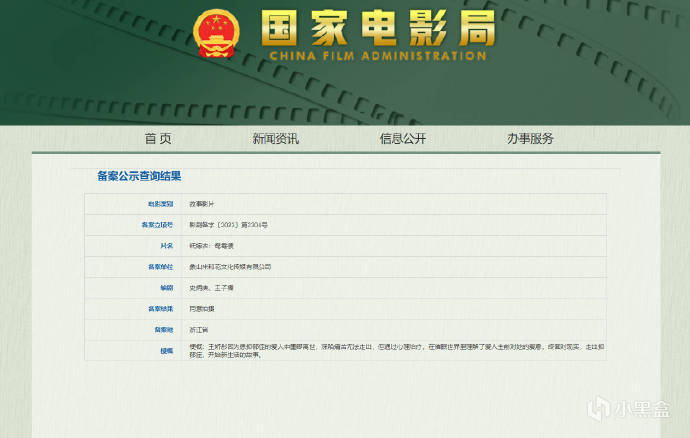Click the 编剧 row label
The image size is (690, 438).
coord(167,288)
